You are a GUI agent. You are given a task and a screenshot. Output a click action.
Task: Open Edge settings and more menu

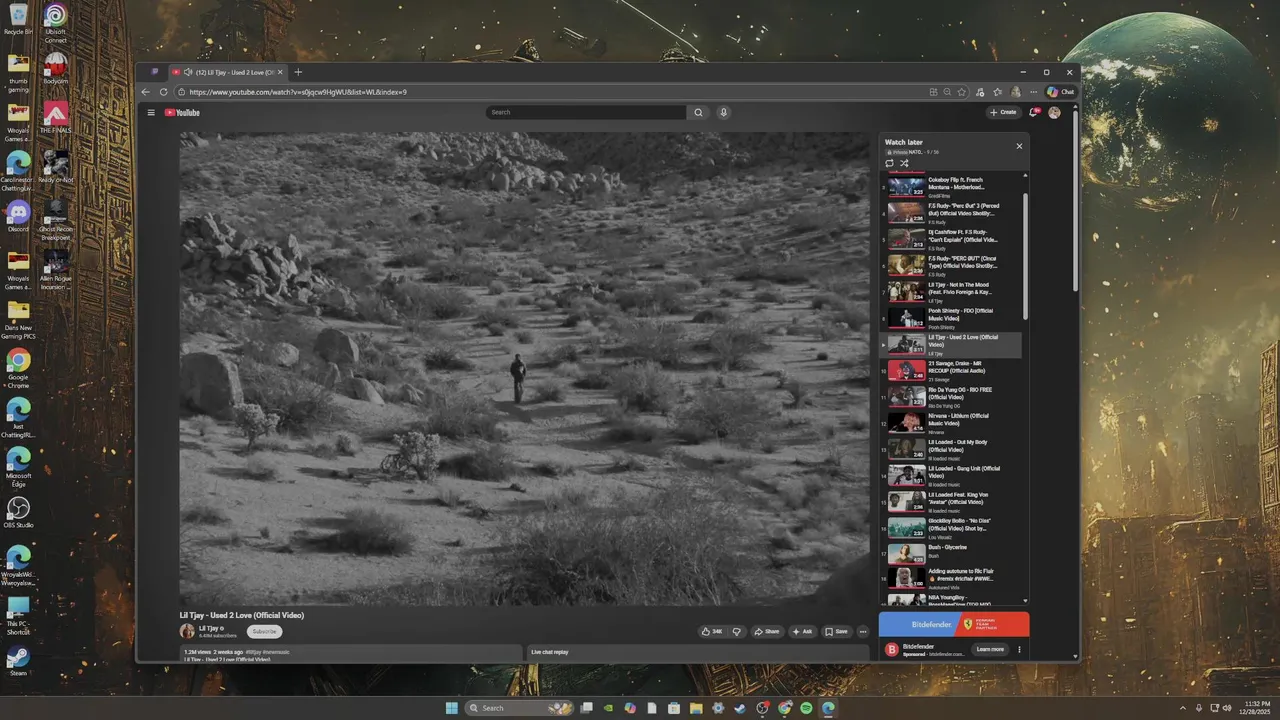click(1033, 91)
